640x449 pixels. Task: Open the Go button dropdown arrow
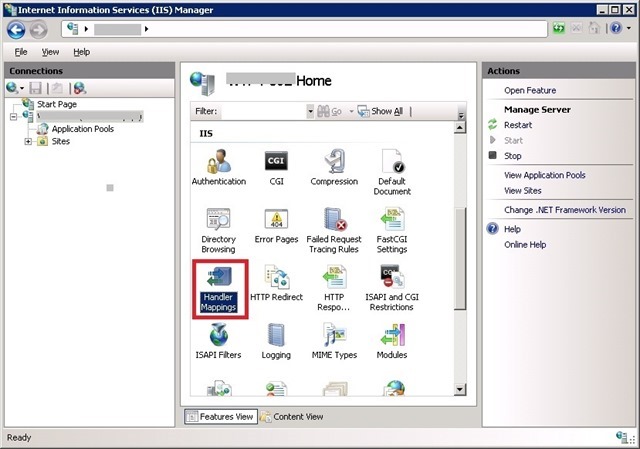(x=351, y=111)
